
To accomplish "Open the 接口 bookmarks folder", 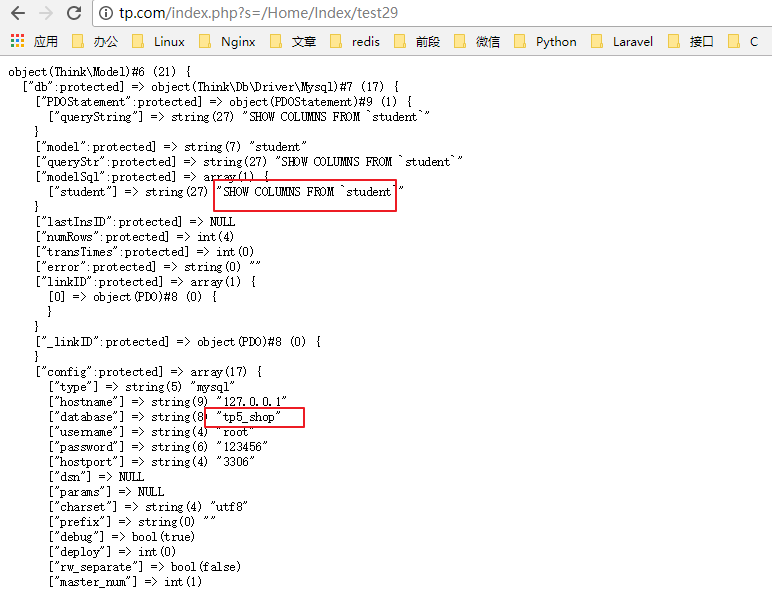I will point(691,41).
